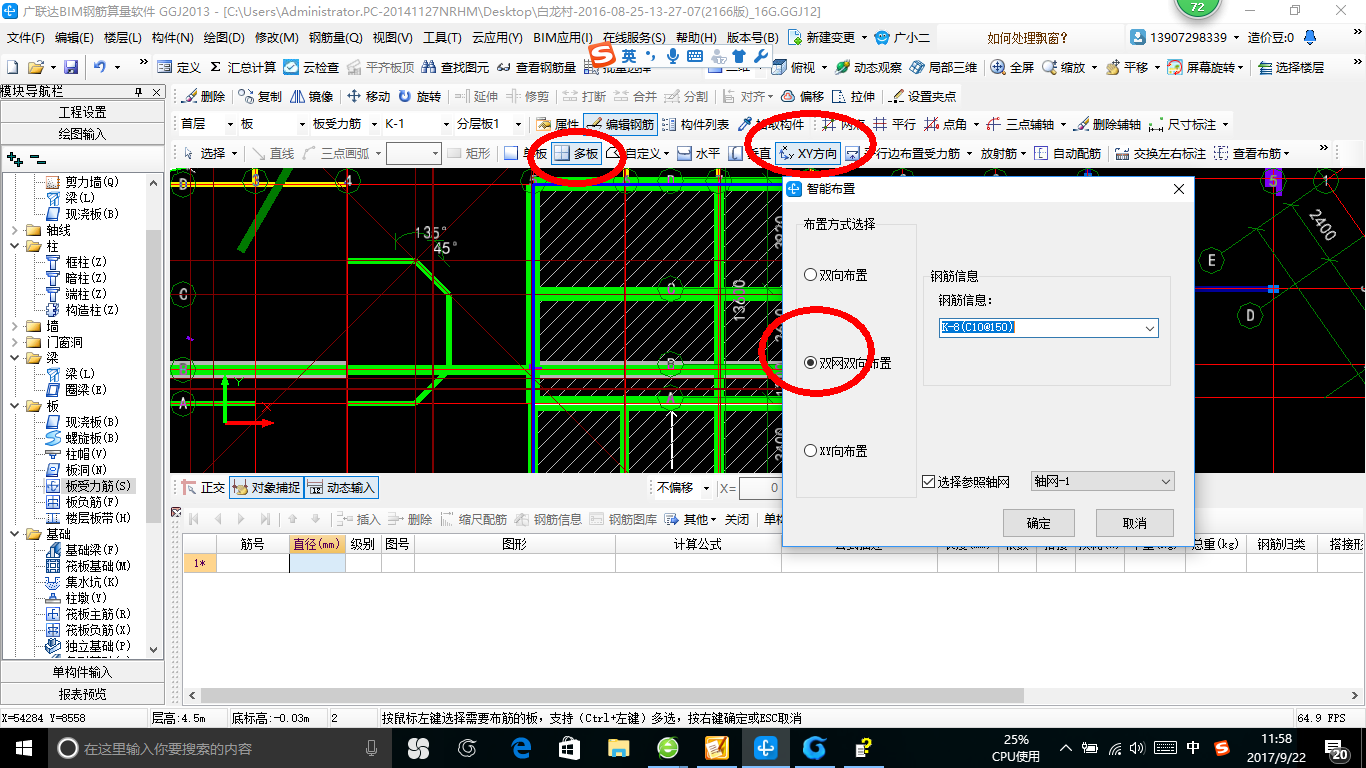Collapse the 柱 folder in tree
The image size is (1366, 768).
pos(15,246)
